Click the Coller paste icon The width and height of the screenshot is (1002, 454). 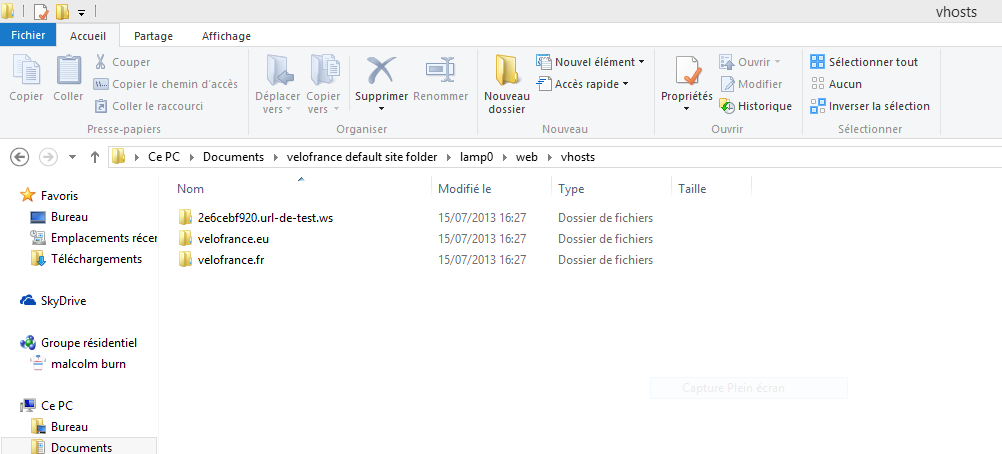[x=68, y=70]
